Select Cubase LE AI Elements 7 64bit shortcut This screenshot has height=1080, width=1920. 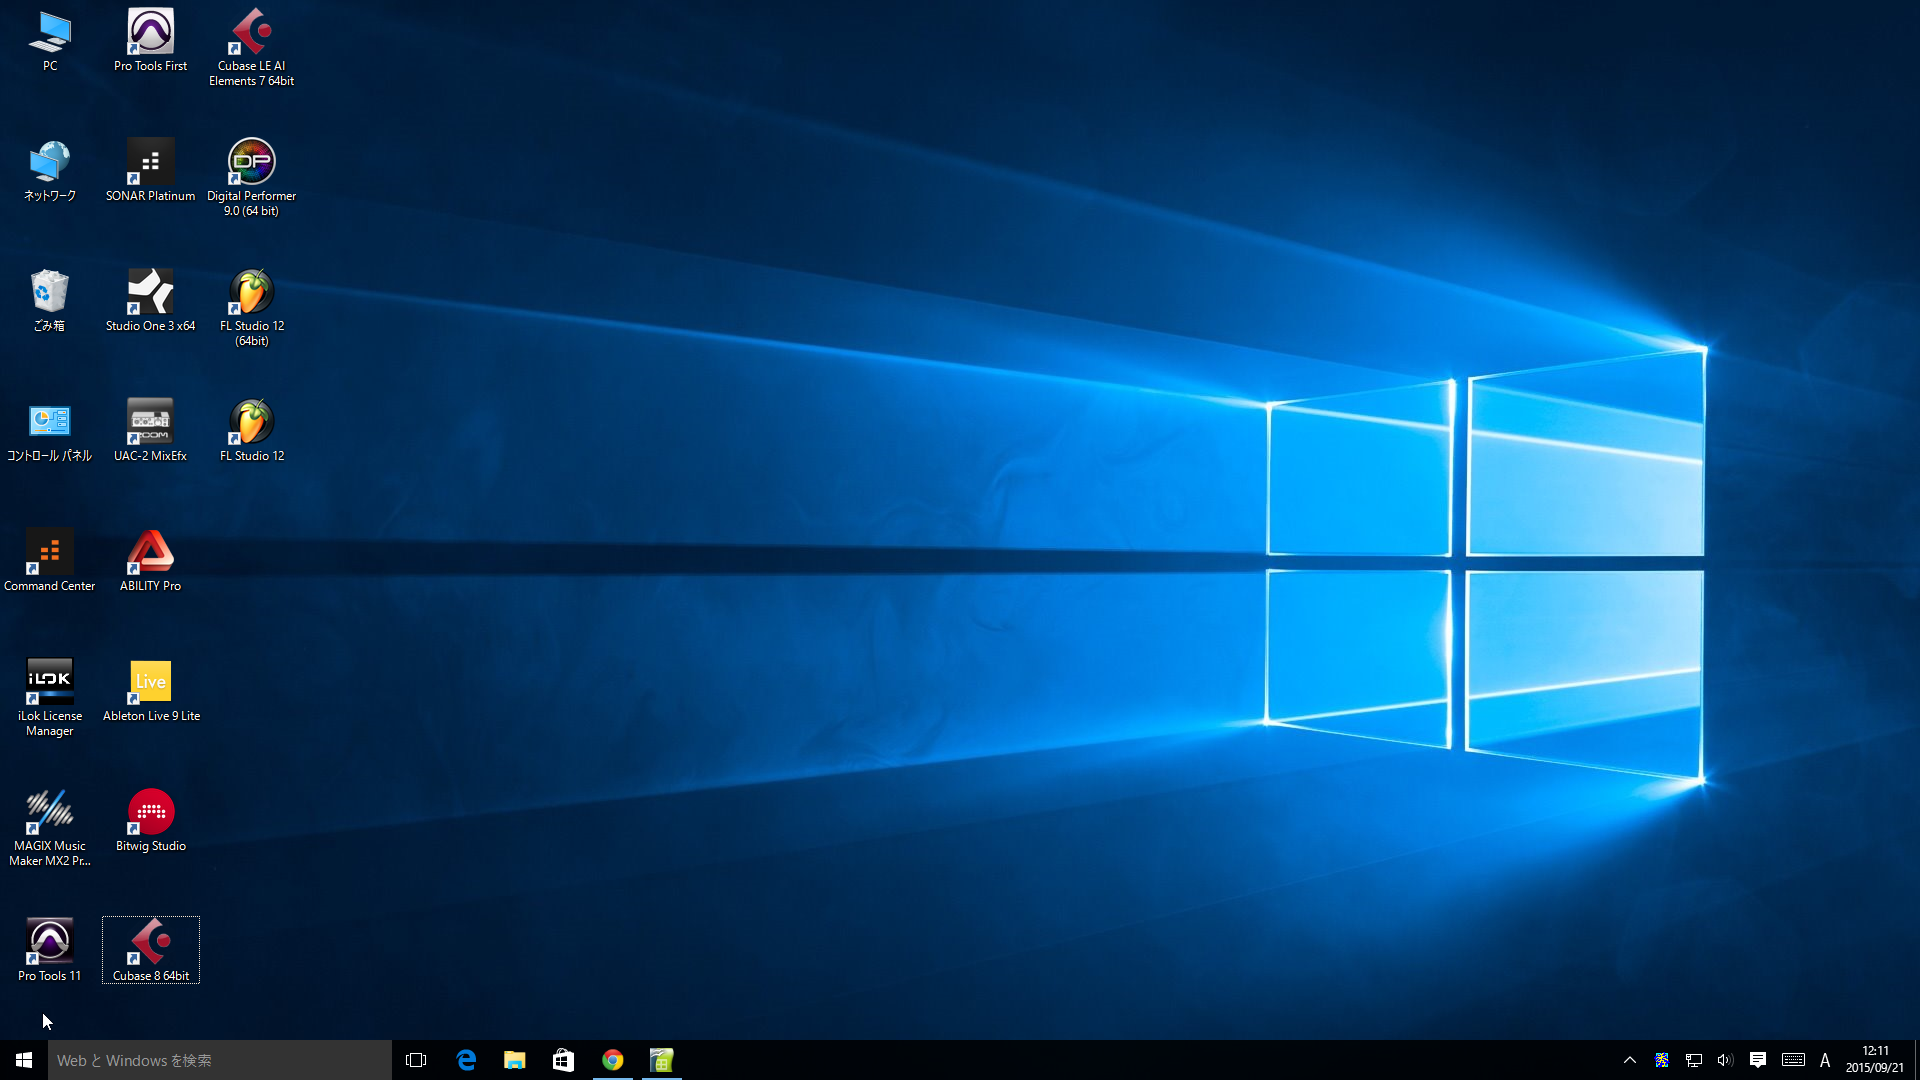point(251,47)
